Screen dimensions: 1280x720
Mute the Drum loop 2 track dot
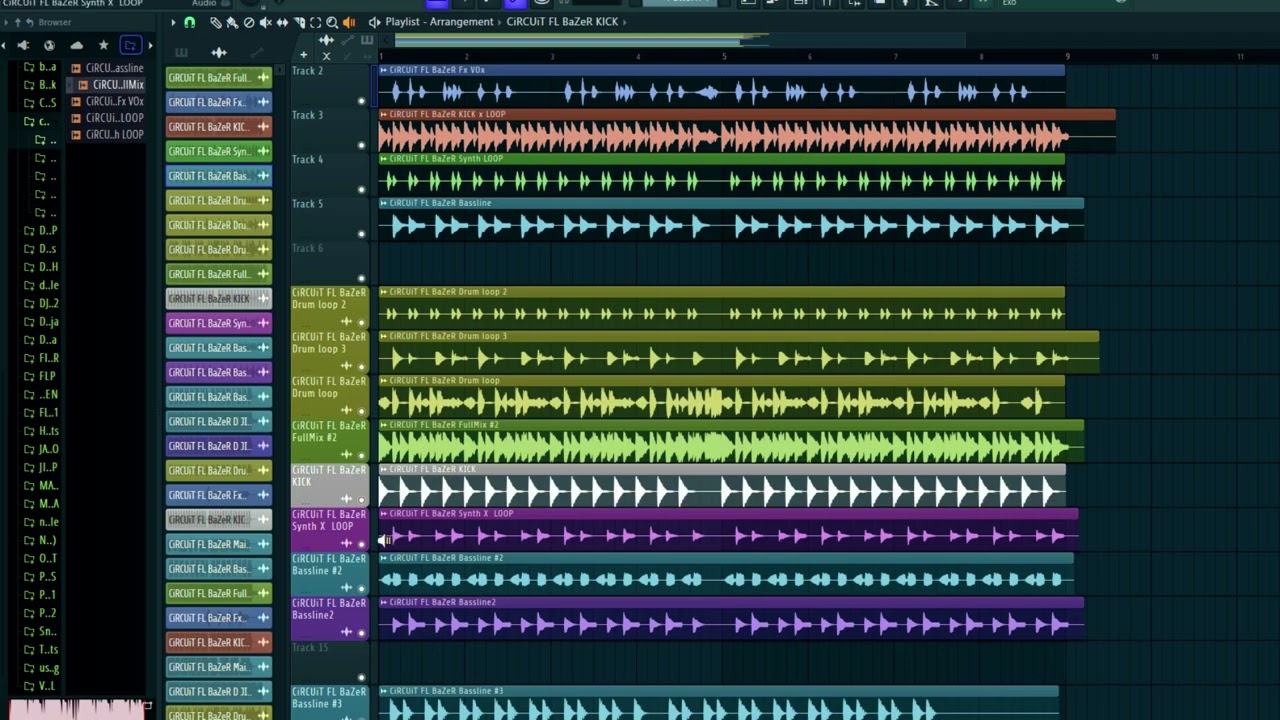tap(362, 322)
